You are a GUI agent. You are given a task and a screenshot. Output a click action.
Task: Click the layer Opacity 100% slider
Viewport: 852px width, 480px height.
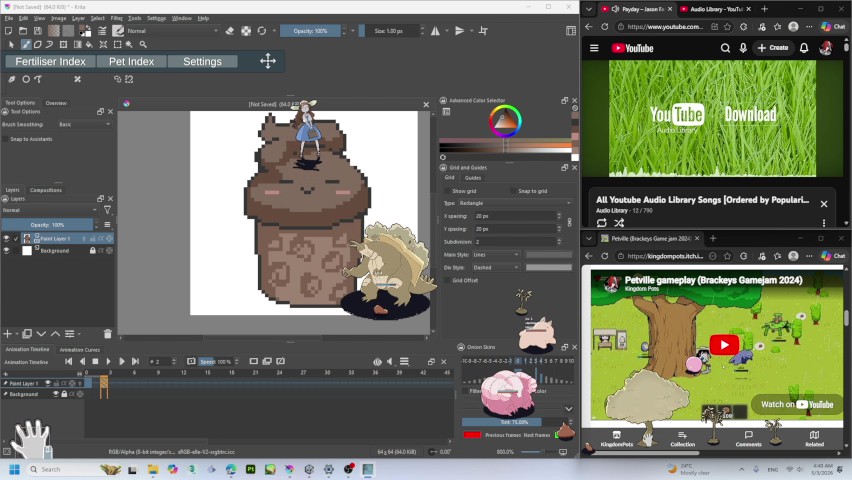47,225
